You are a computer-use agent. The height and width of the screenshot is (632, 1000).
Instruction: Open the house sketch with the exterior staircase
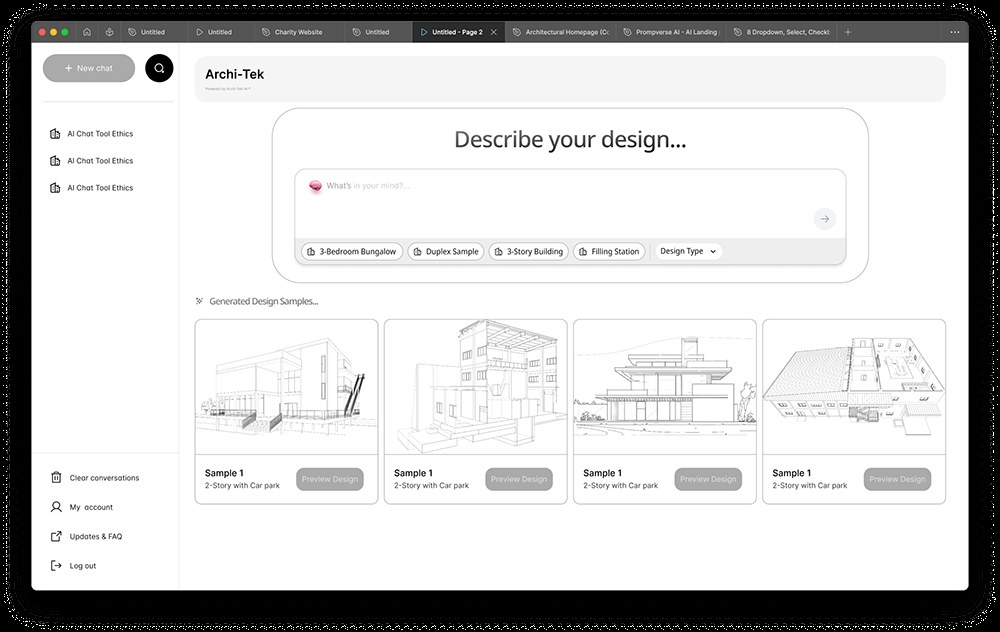pyautogui.click(x=286, y=388)
